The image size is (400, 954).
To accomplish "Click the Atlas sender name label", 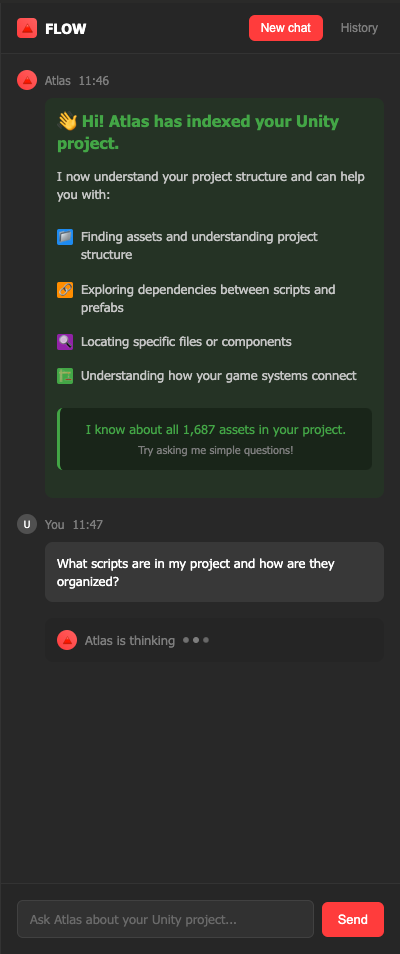I will click(58, 80).
